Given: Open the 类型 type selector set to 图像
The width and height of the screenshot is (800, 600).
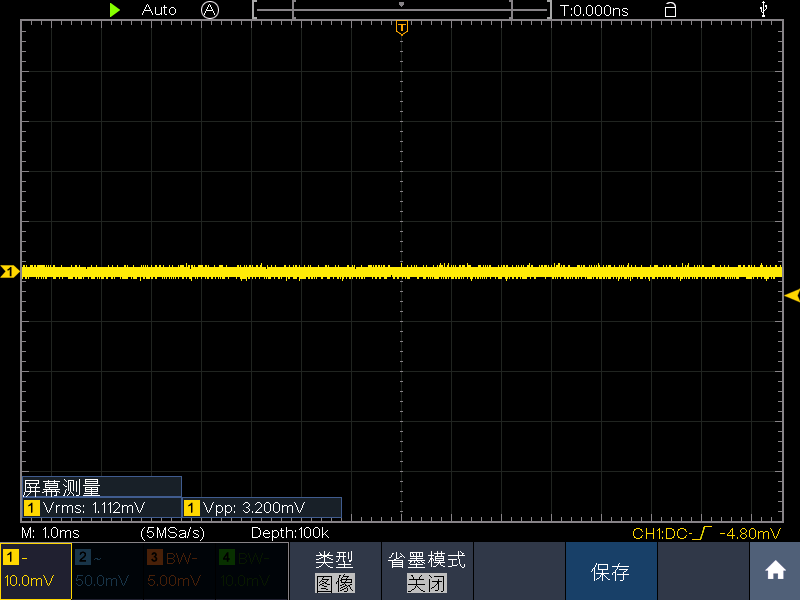Looking at the screenshot, I should [335, 571].
